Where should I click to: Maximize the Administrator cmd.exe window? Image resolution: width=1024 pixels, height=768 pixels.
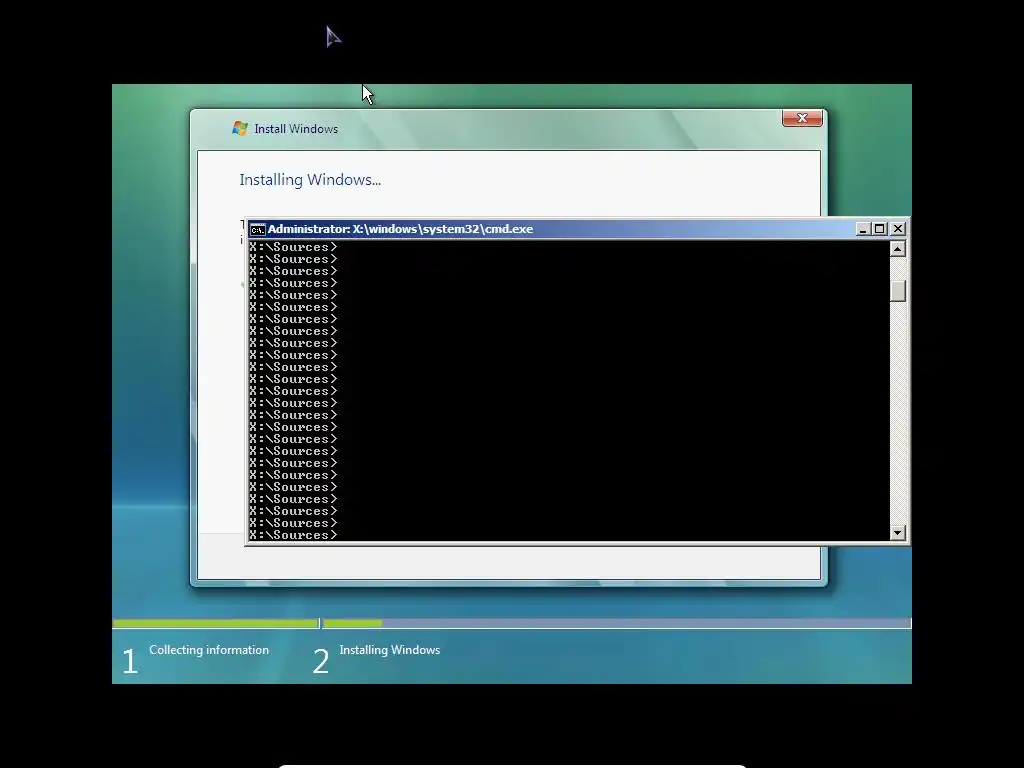880,229
